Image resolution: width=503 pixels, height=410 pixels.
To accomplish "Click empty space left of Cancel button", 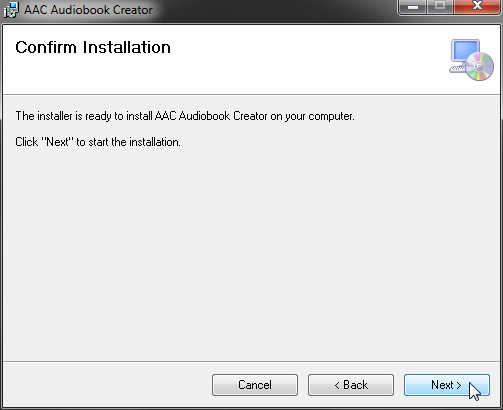I will (x=107, y=385).
